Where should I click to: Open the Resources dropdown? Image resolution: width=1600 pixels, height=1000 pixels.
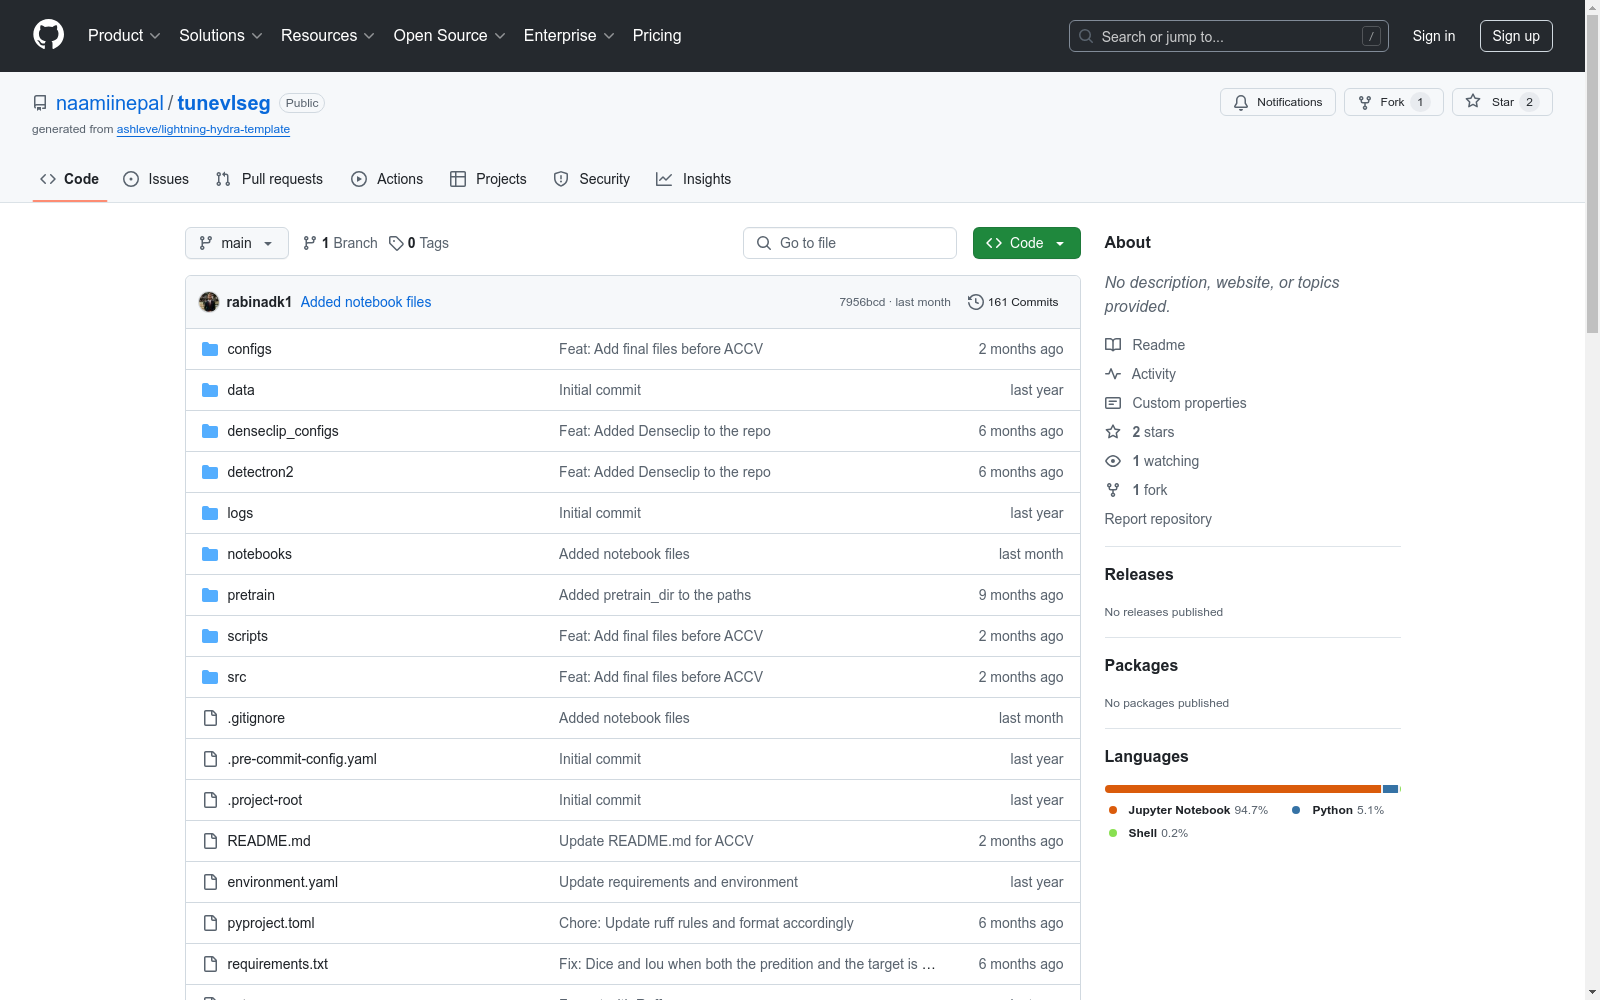click(x=328, y=36)
